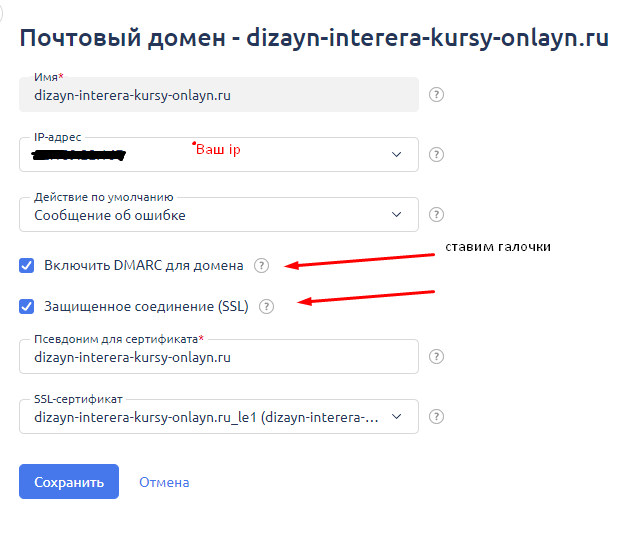Show help for Защищенное соединение (SSL)
Viewport: 631px width, 533px height.
pos(266,307)
